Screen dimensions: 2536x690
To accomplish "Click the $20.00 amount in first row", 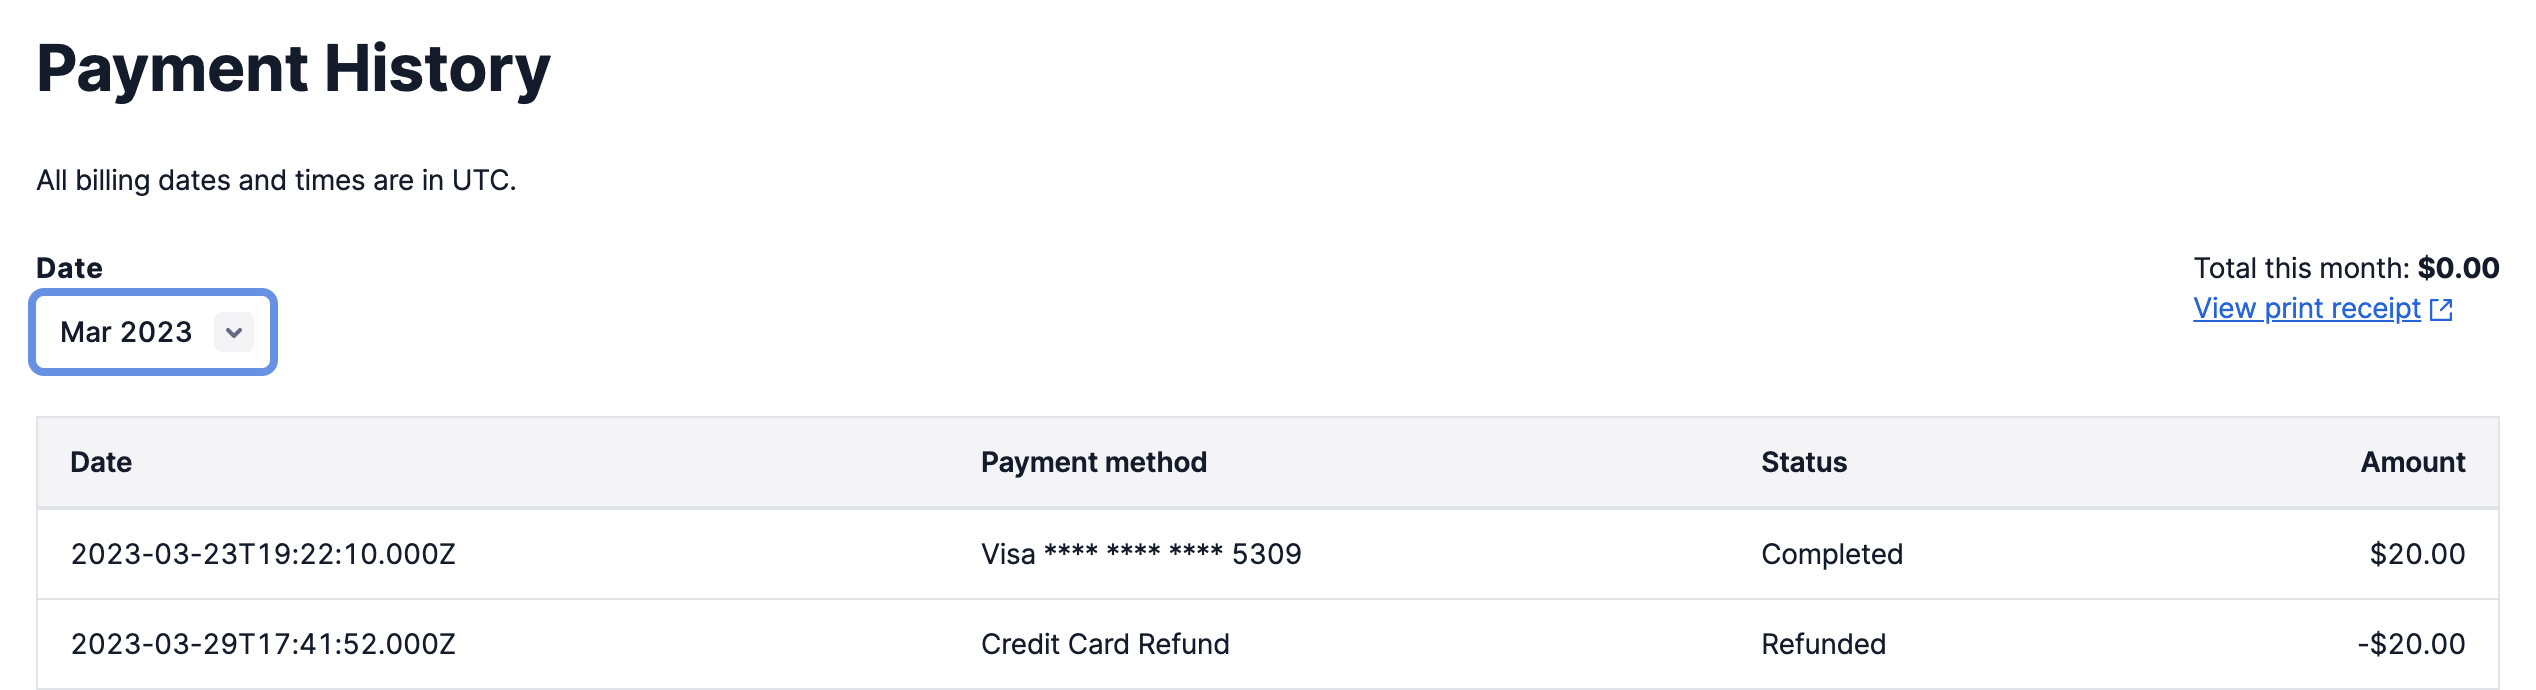I will [x=2417, y=554].
